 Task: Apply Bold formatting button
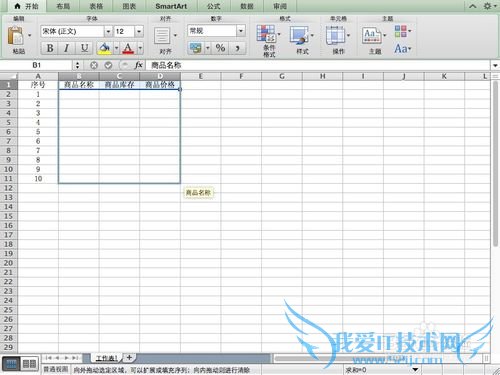click(50, 48)
